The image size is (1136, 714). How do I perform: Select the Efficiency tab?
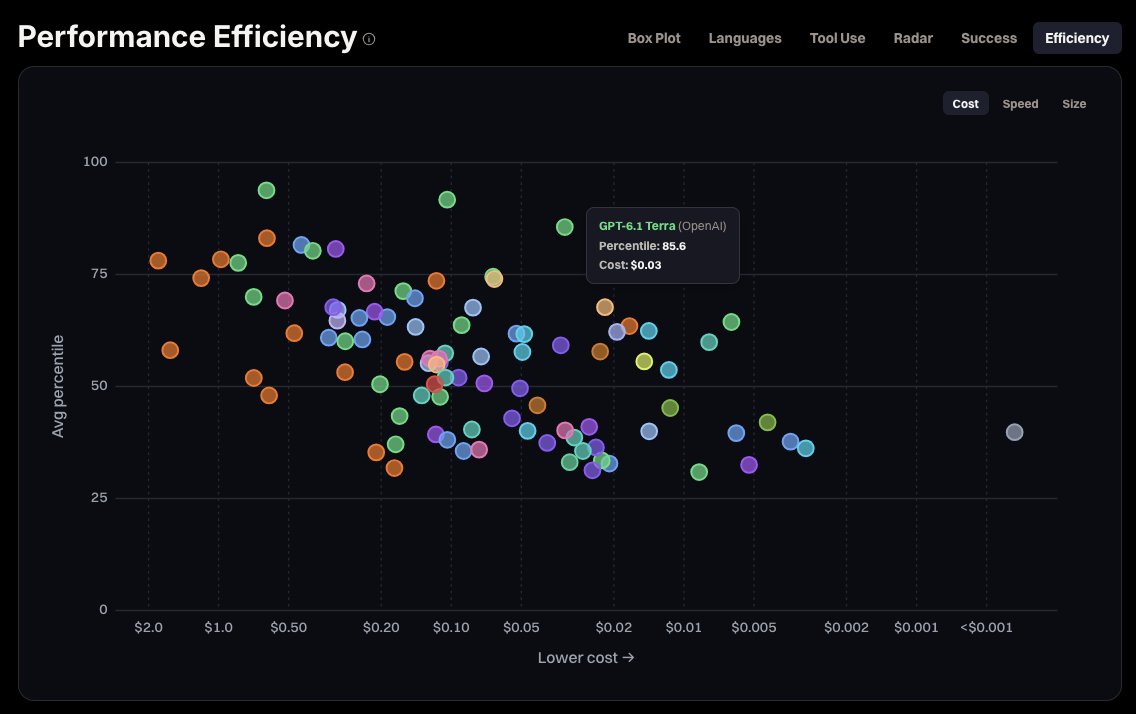coord(1077,38)
